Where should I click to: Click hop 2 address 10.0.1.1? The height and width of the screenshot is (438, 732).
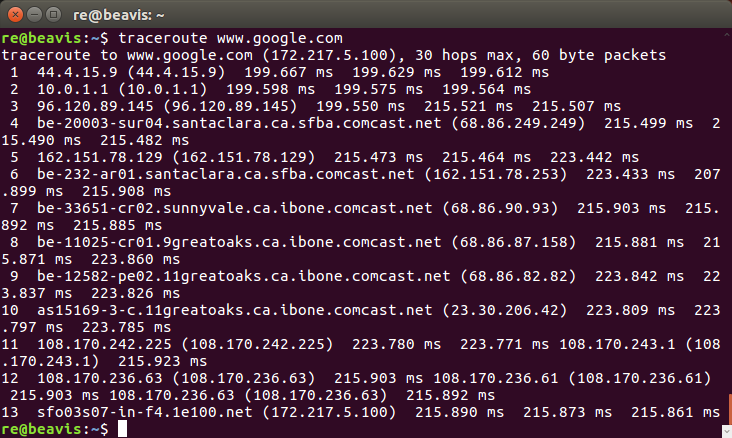pyautogui.click(x=73, y=89)
